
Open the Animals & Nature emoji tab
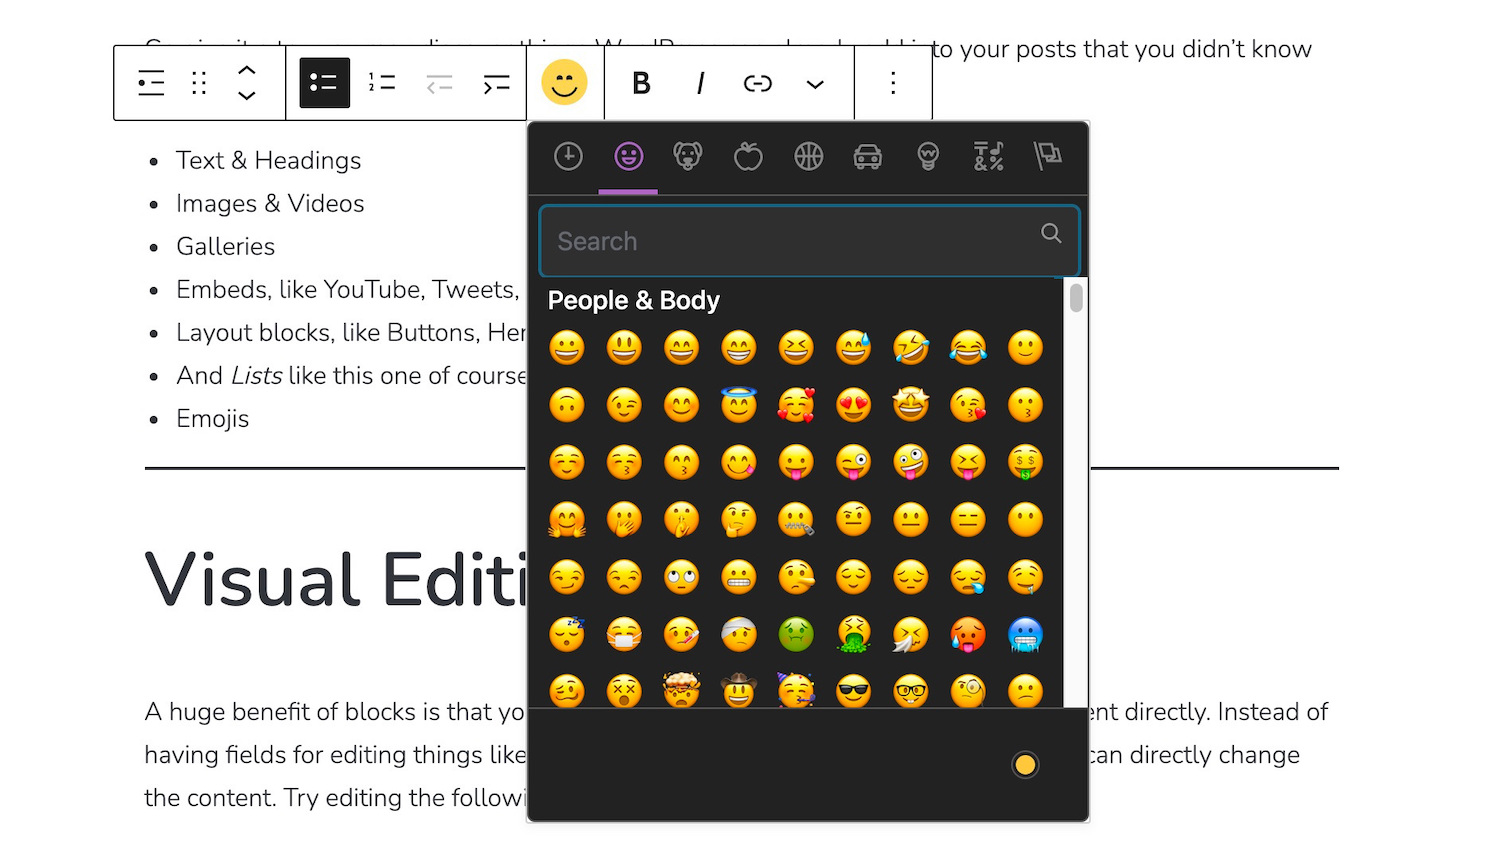688,157
